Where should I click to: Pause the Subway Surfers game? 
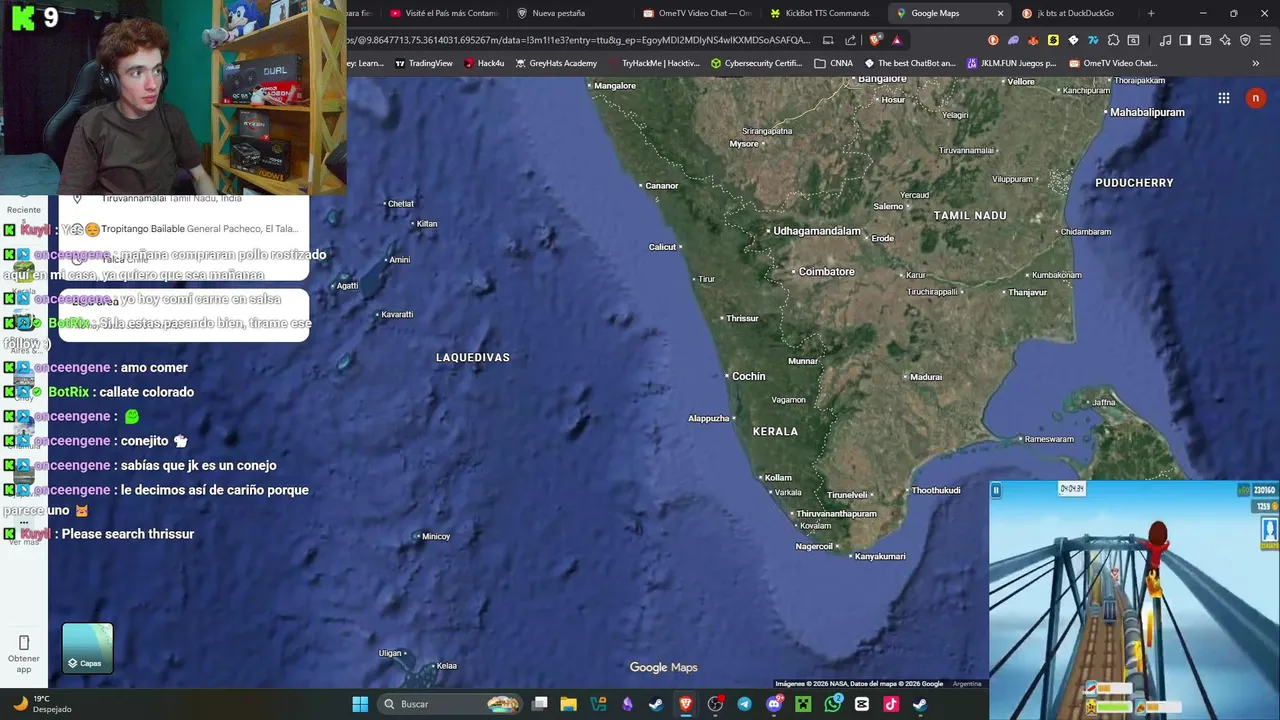click(x=996, y=490)
